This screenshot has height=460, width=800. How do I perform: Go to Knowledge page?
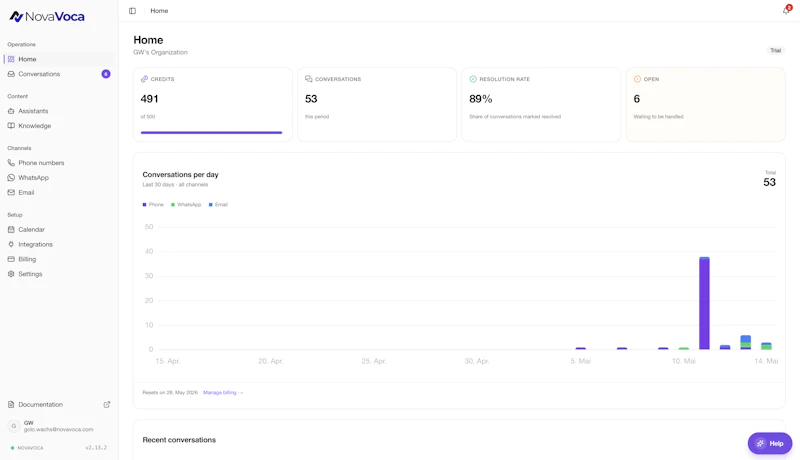click(59, 125)
